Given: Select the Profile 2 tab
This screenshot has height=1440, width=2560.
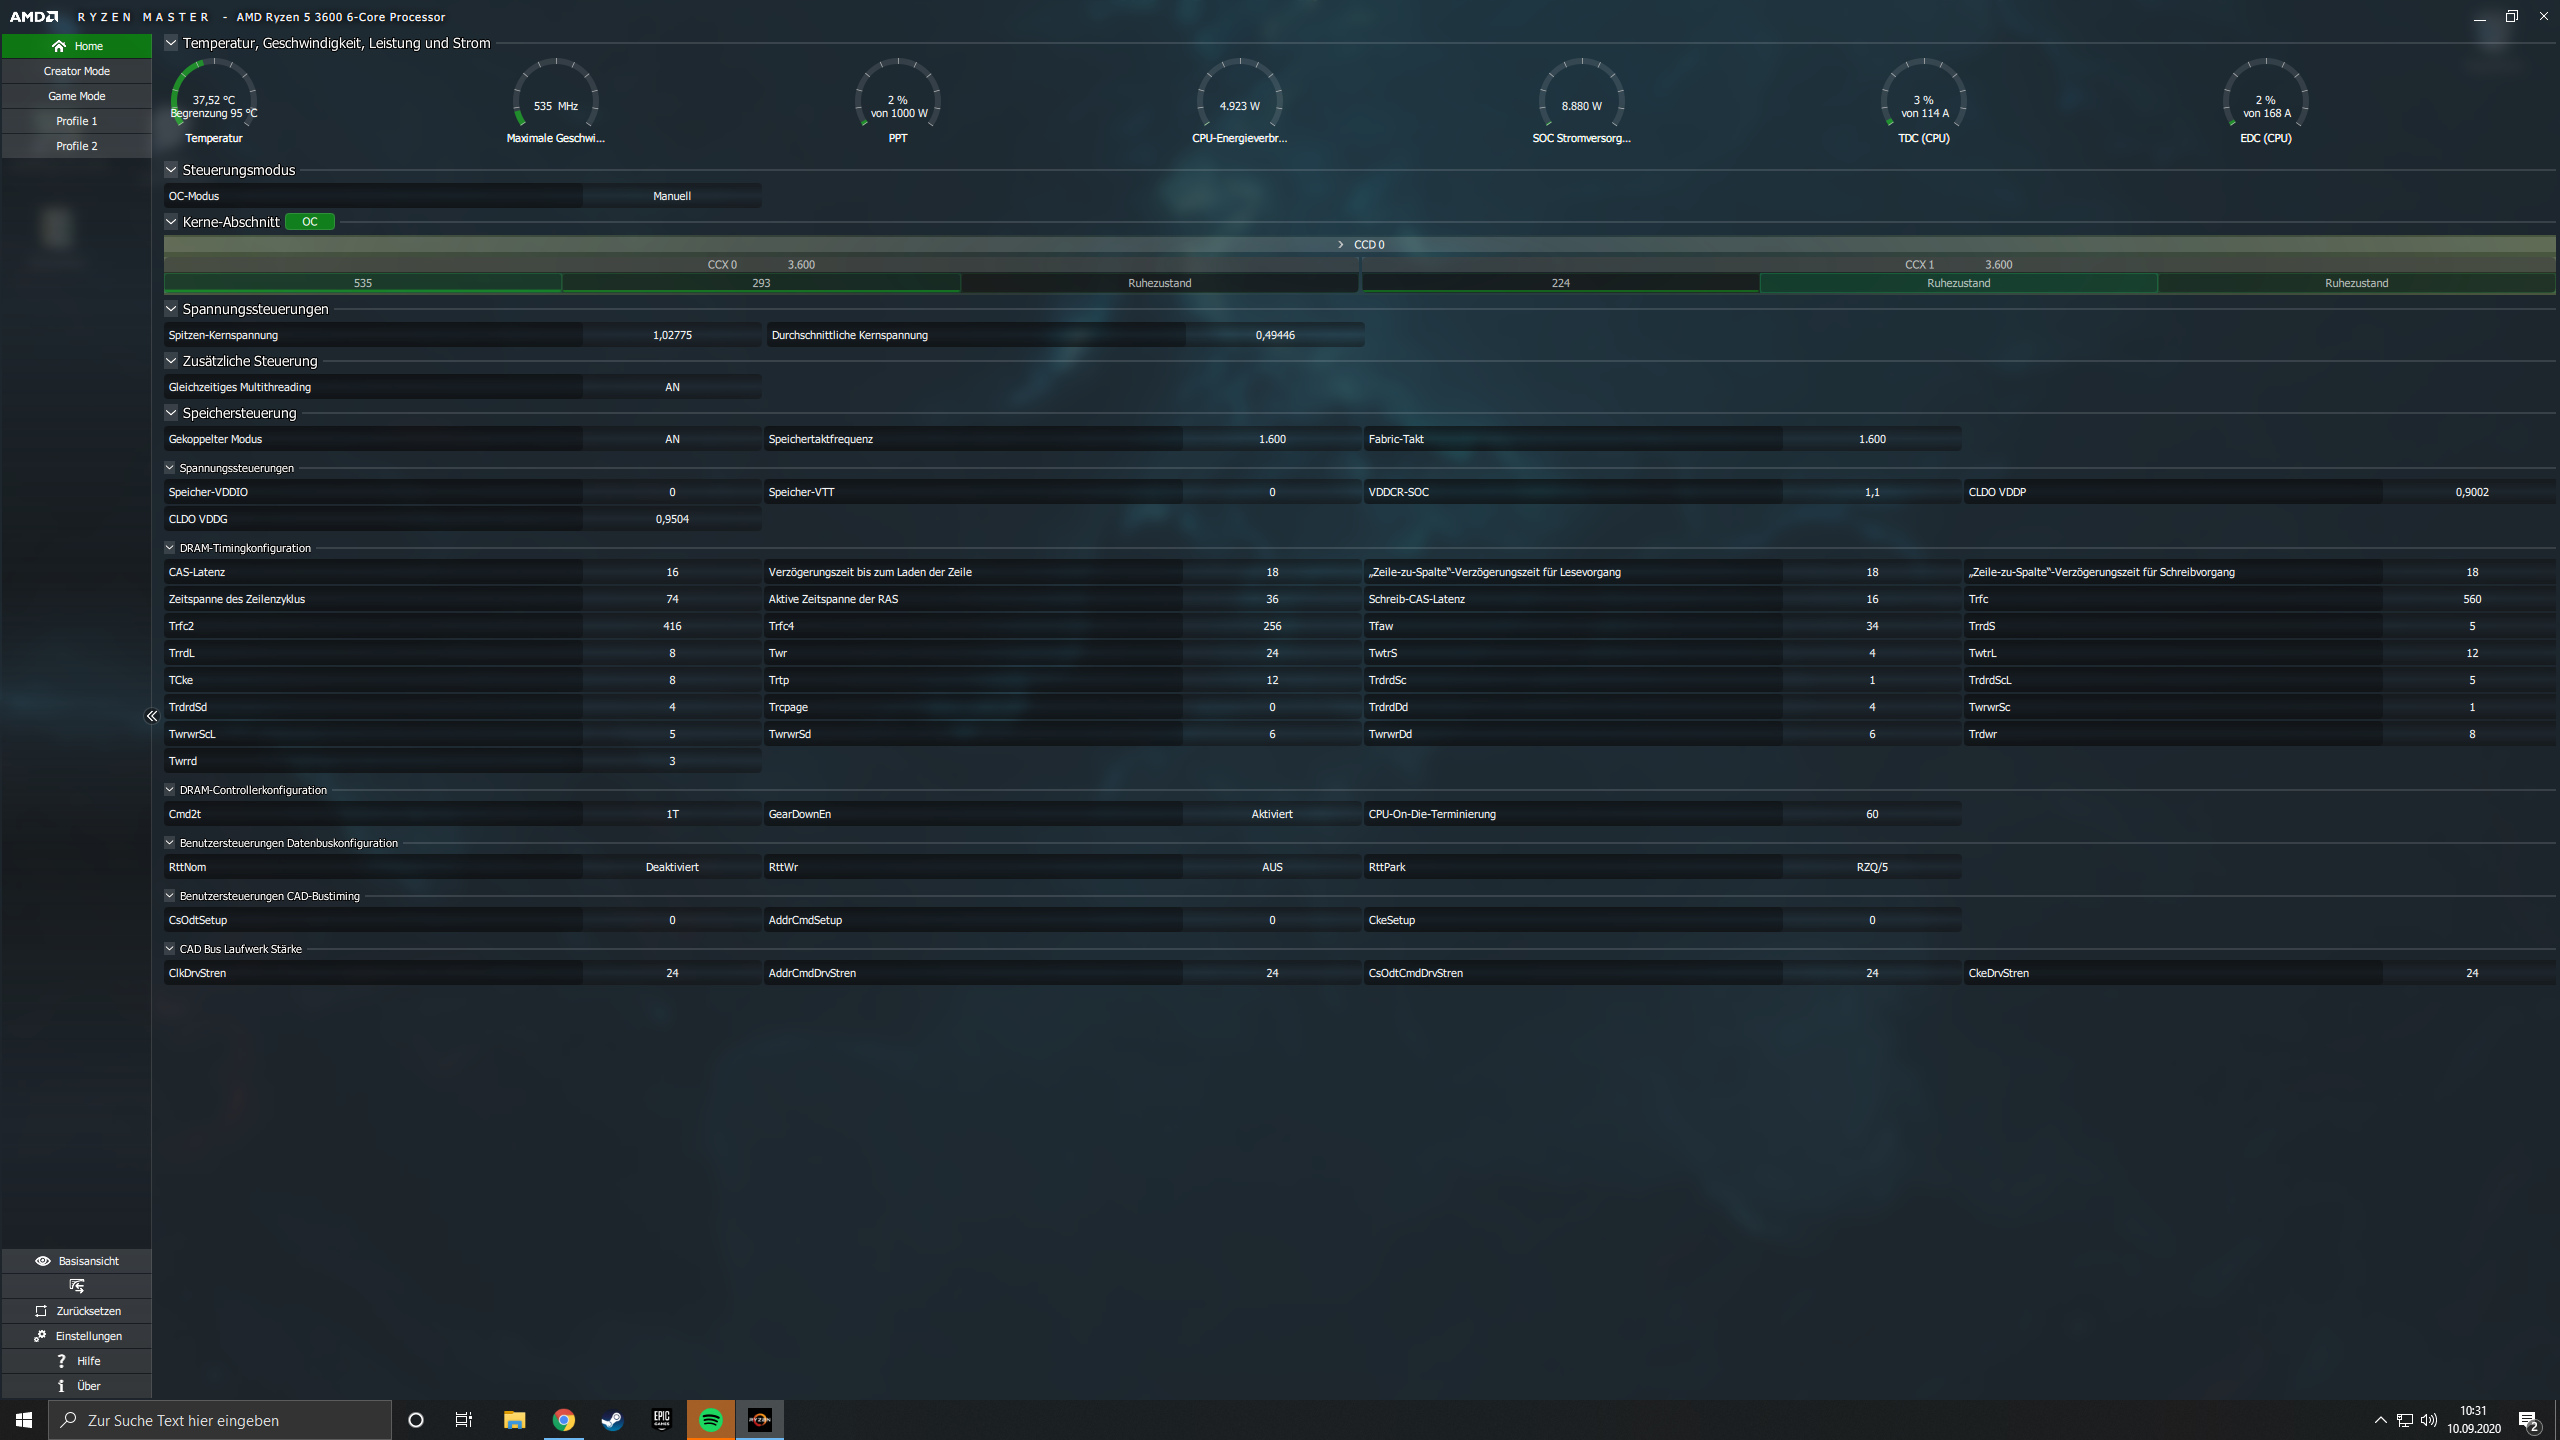Looking at the screenshot, I should click(77, 146).
